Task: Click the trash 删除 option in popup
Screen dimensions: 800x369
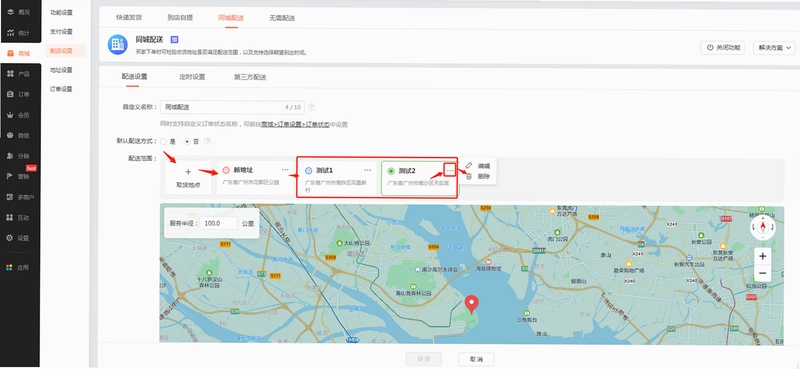Action: [x=479, y=177]
